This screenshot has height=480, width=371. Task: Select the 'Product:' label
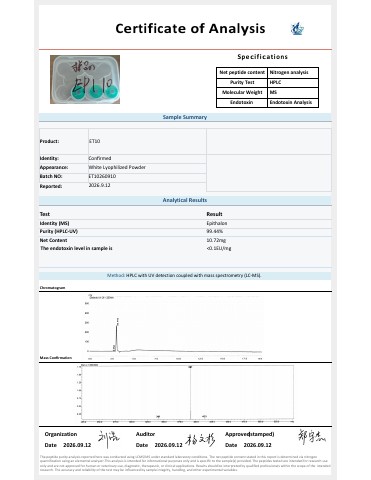pos(49,141)
